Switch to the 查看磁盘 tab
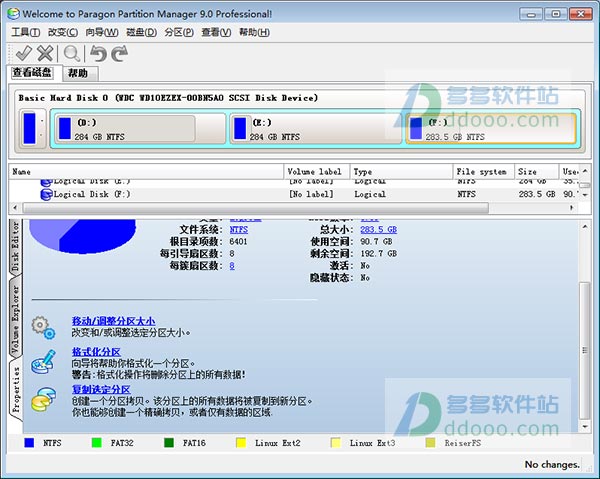The image size is (600, 479). coord(32,72)
